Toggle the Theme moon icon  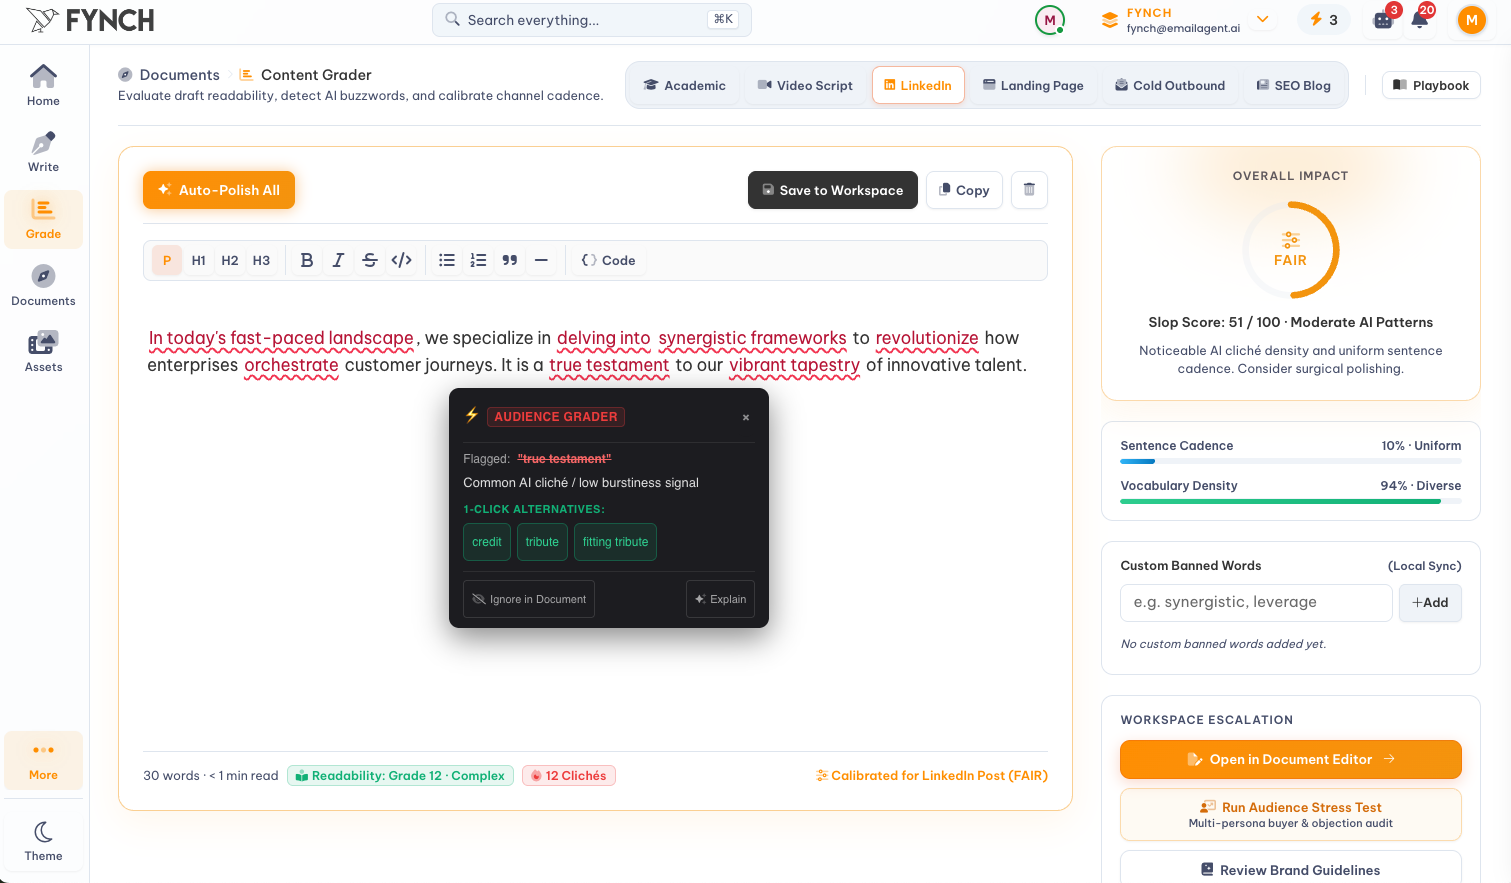[43, 841]
